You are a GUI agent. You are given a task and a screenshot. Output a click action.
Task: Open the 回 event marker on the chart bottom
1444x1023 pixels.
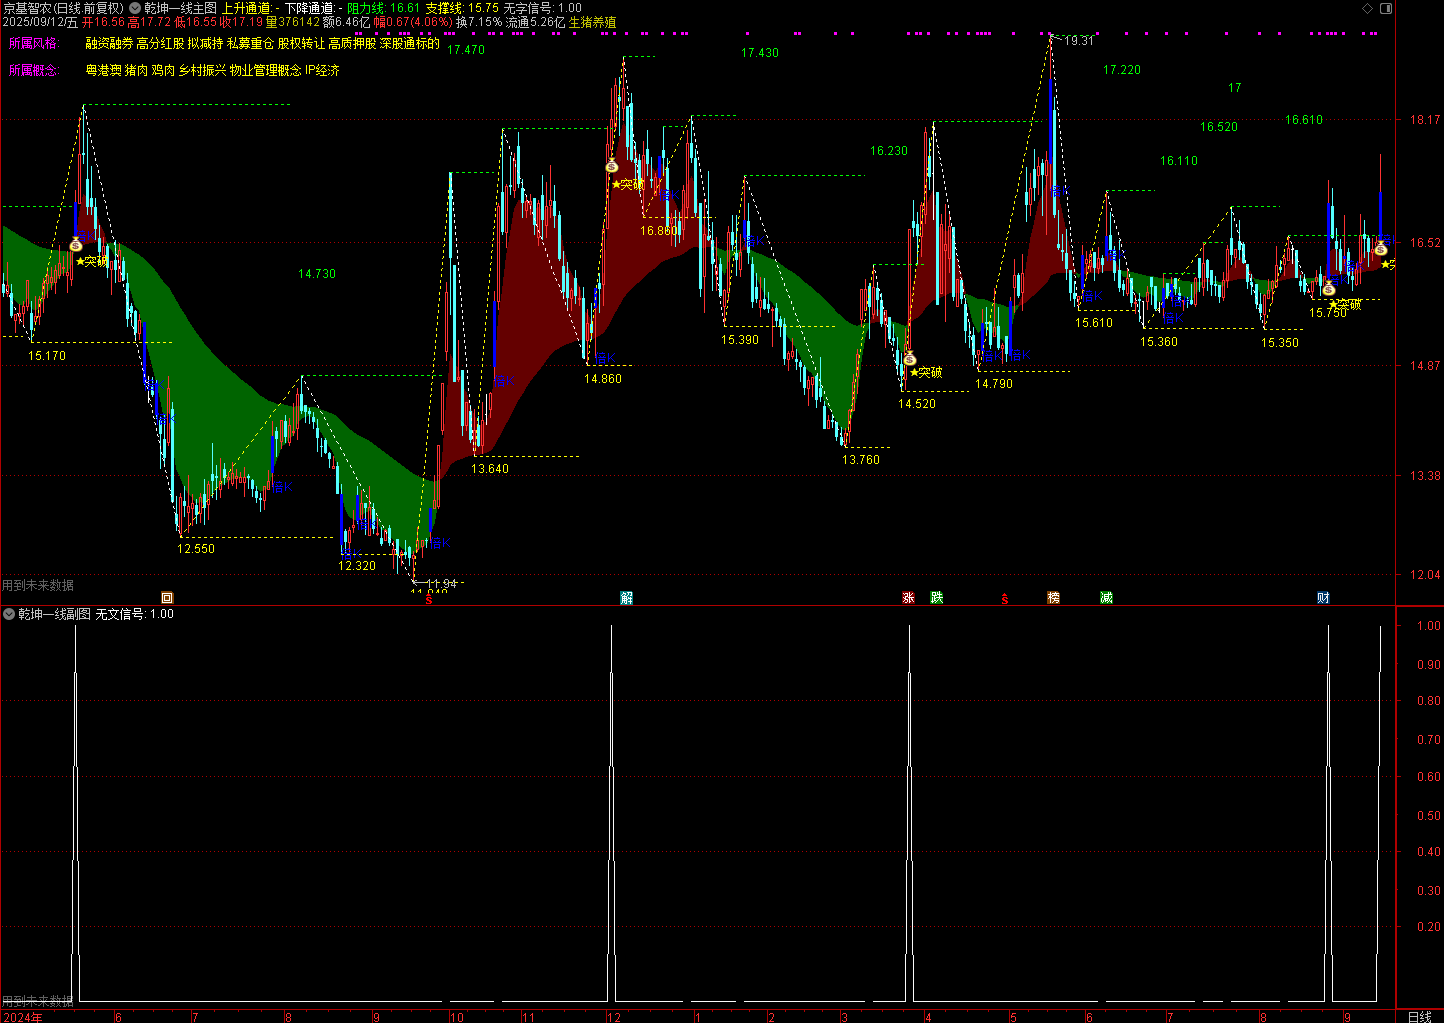[167, 598]
